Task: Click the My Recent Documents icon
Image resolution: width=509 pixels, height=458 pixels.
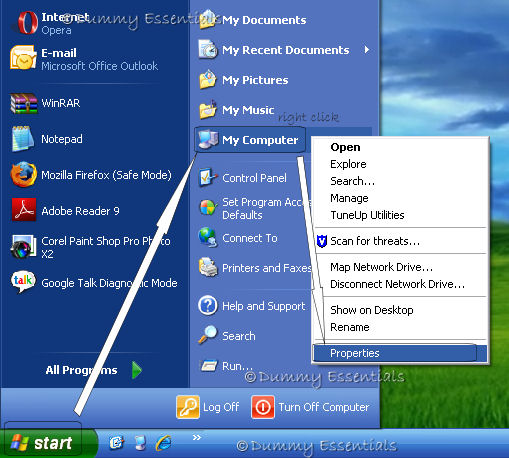Action: (208, 49)
